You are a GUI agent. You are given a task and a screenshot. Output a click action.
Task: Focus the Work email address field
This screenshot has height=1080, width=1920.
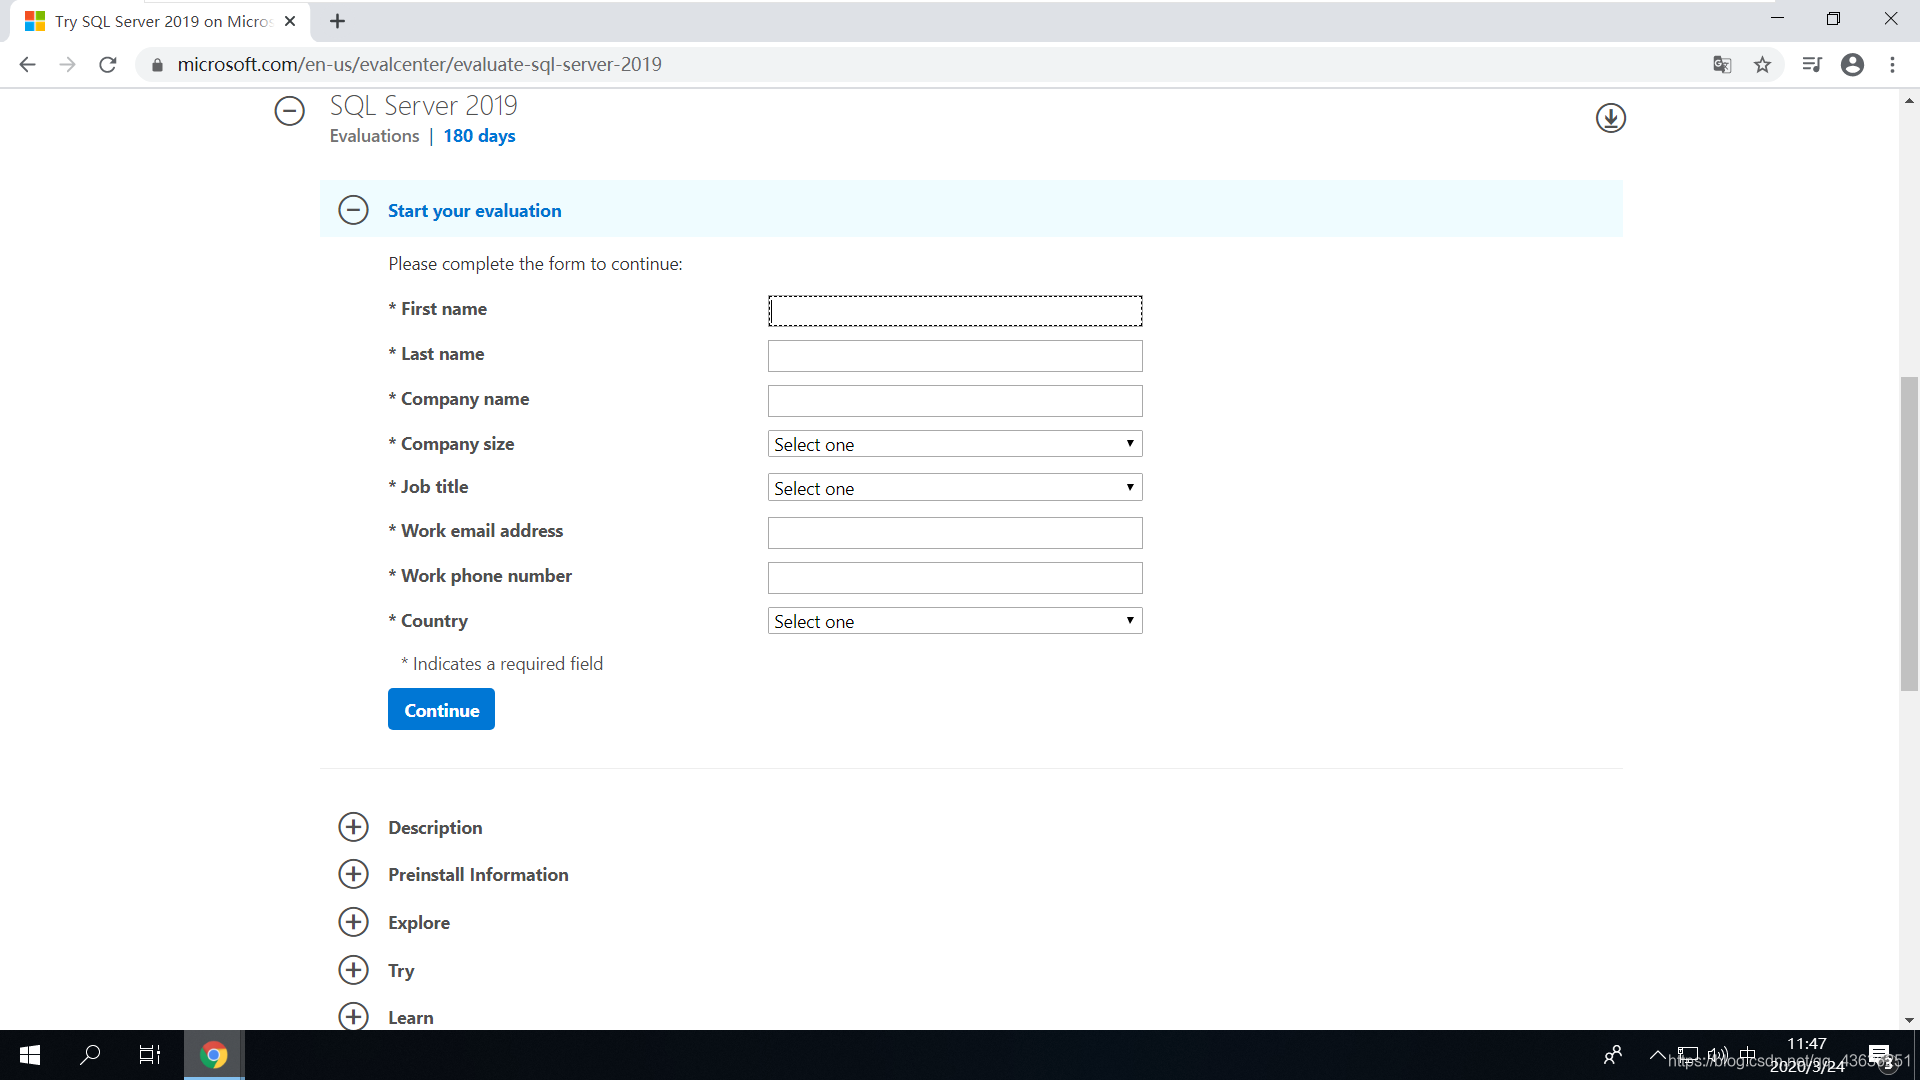(955, 533)
